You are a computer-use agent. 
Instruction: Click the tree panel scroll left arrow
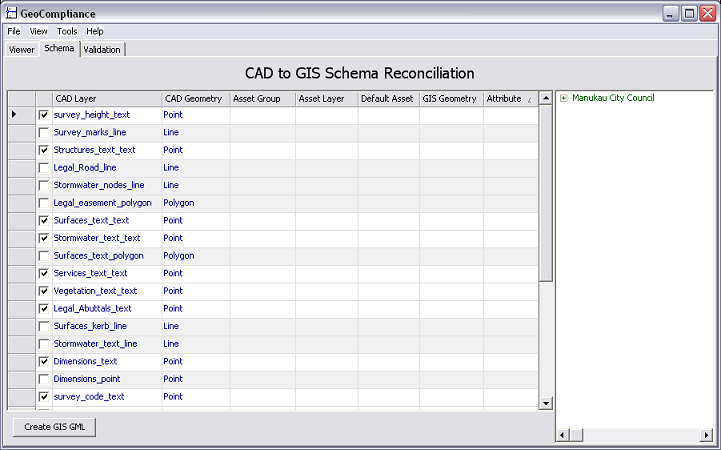click(x=561, y=434)
